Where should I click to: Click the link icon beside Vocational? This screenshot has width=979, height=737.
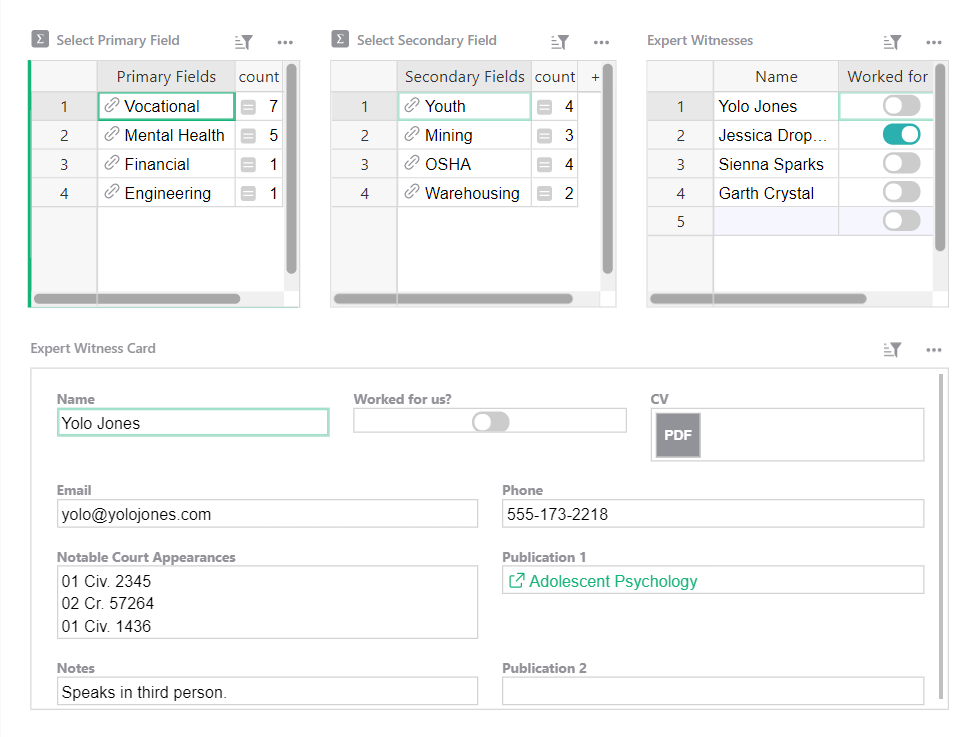click(110, 105)
